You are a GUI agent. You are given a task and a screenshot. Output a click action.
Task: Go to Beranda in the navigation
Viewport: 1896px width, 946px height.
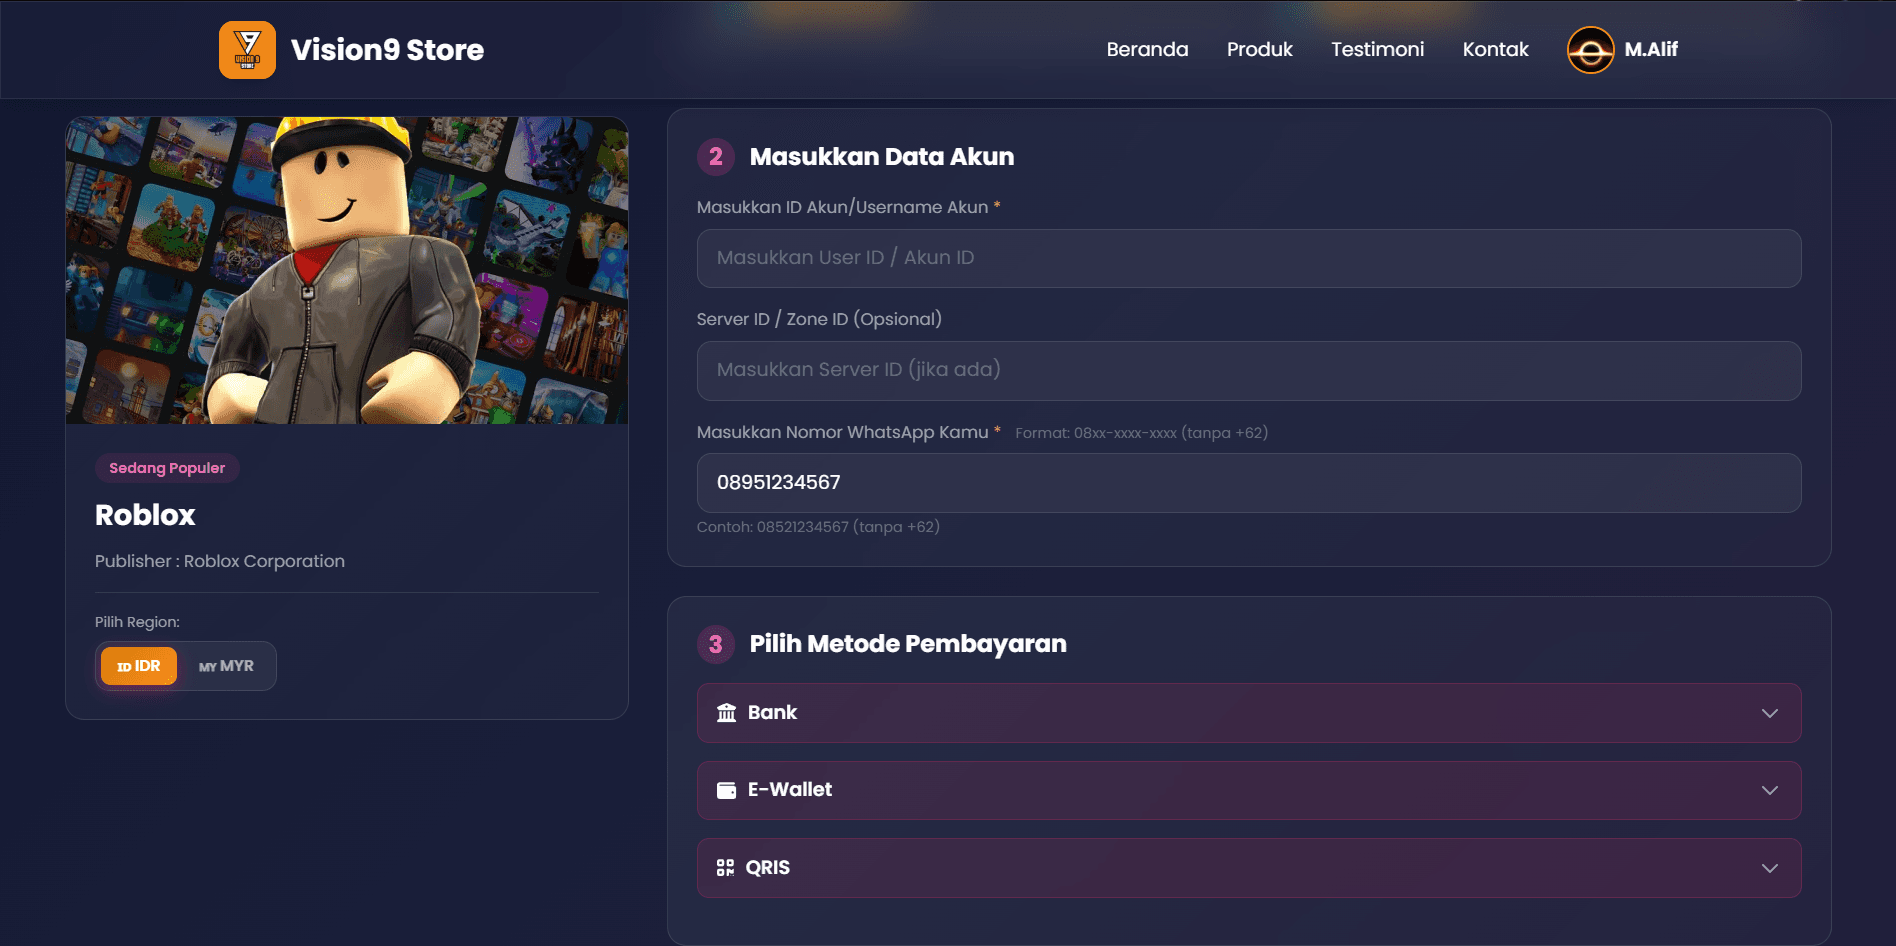pos(1147,49)
